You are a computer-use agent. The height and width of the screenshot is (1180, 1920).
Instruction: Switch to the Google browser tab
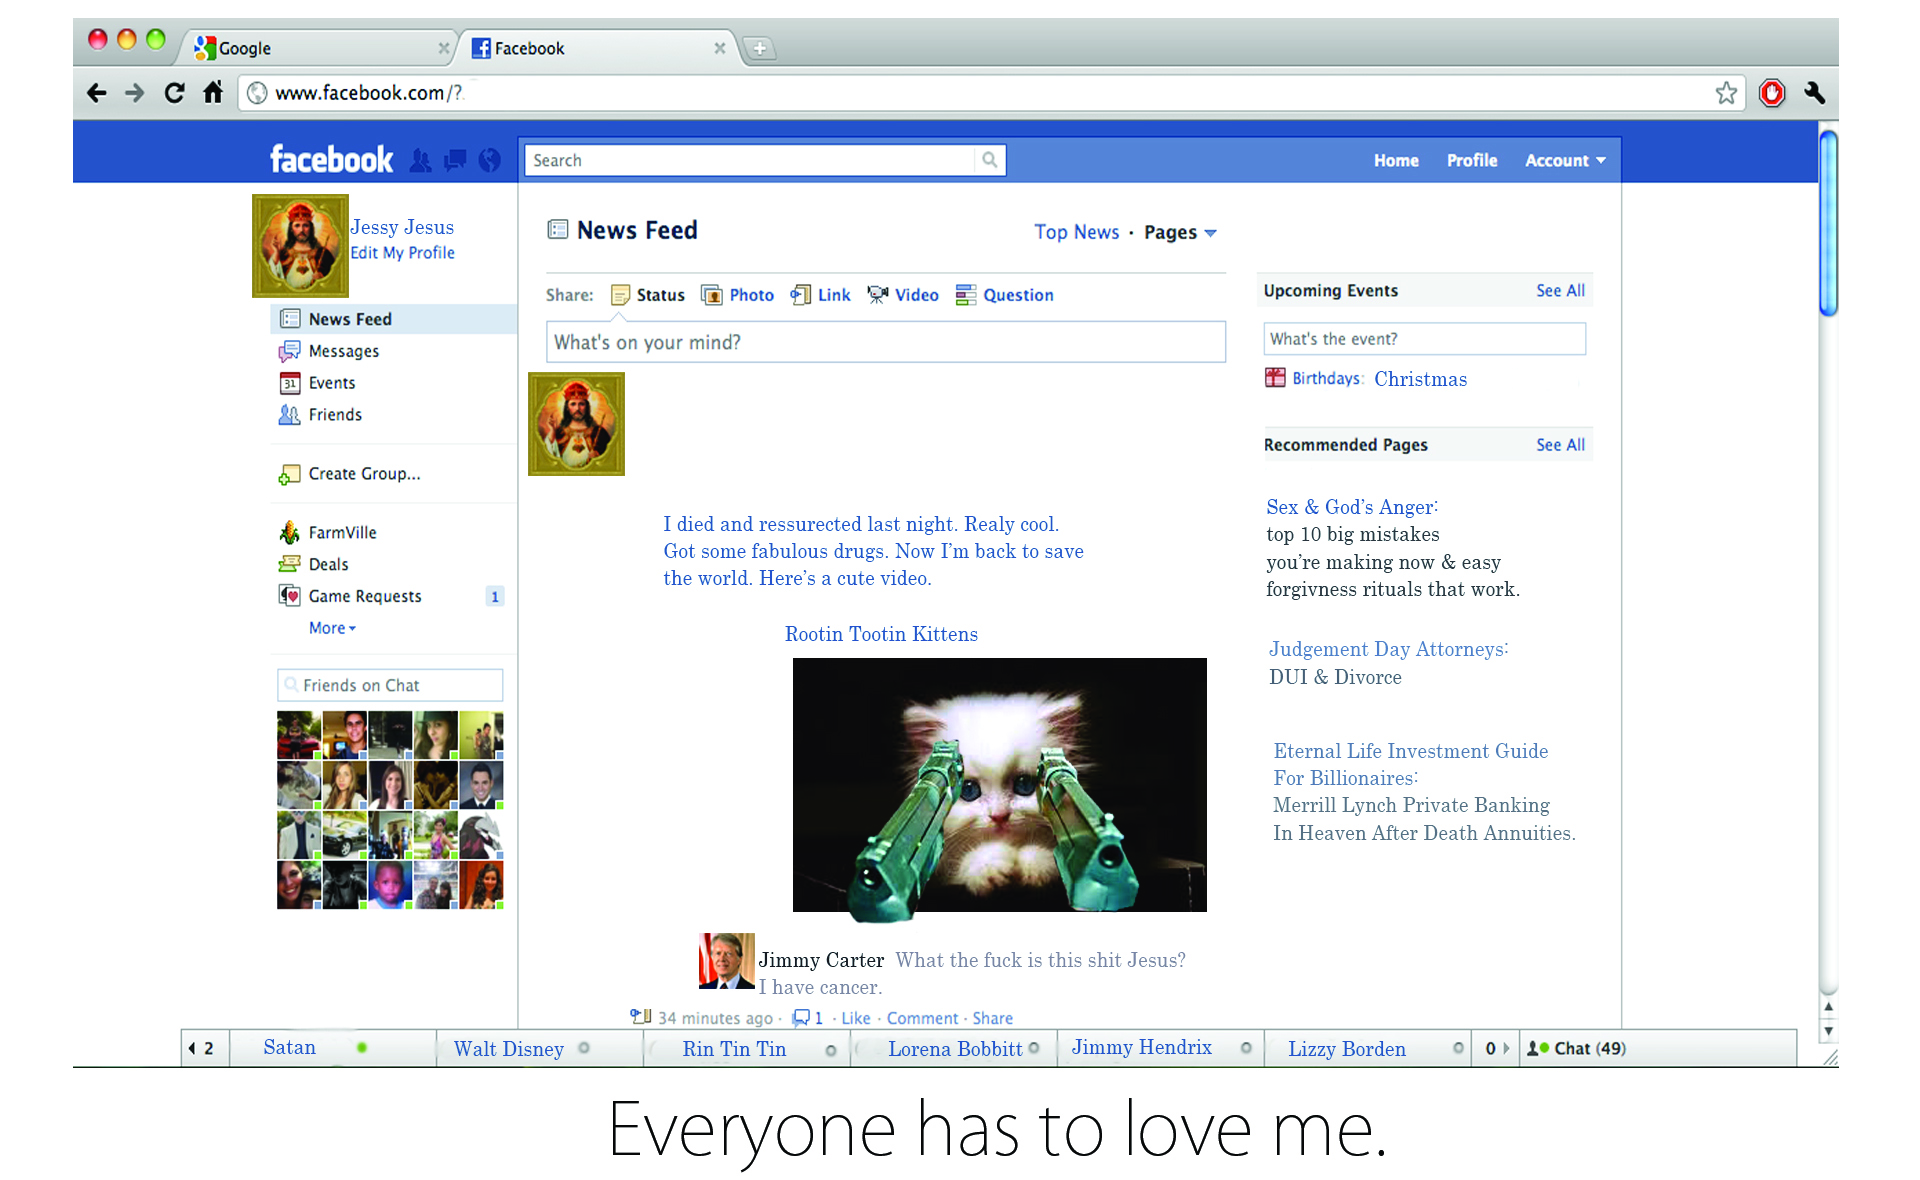click(320, 48)
